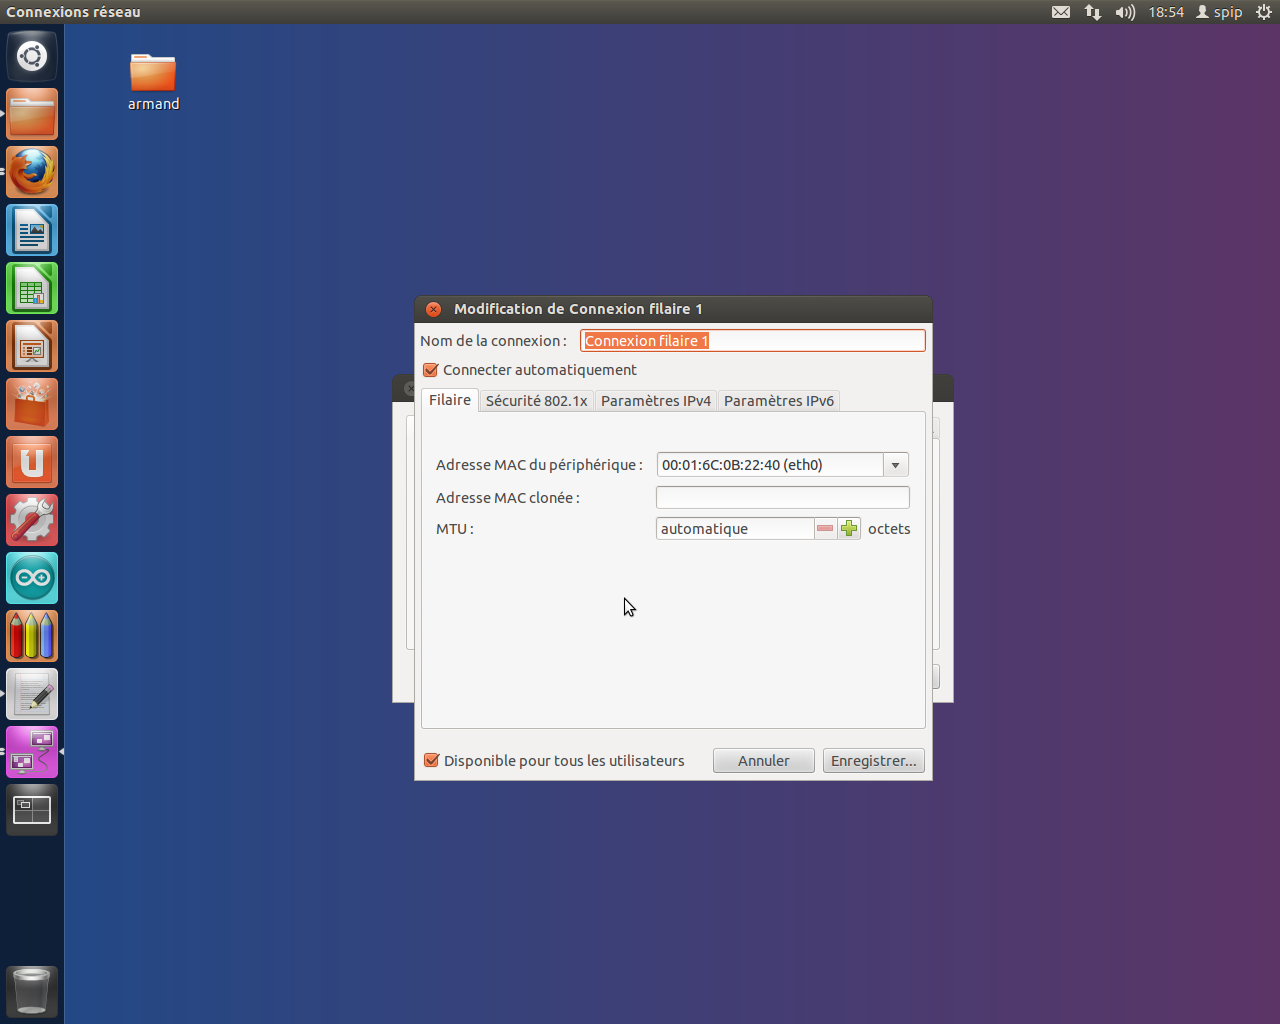1280x1024 pixels.
Task: Toggle Connecter automatiquement checkbox
Action: click(431, 370)
